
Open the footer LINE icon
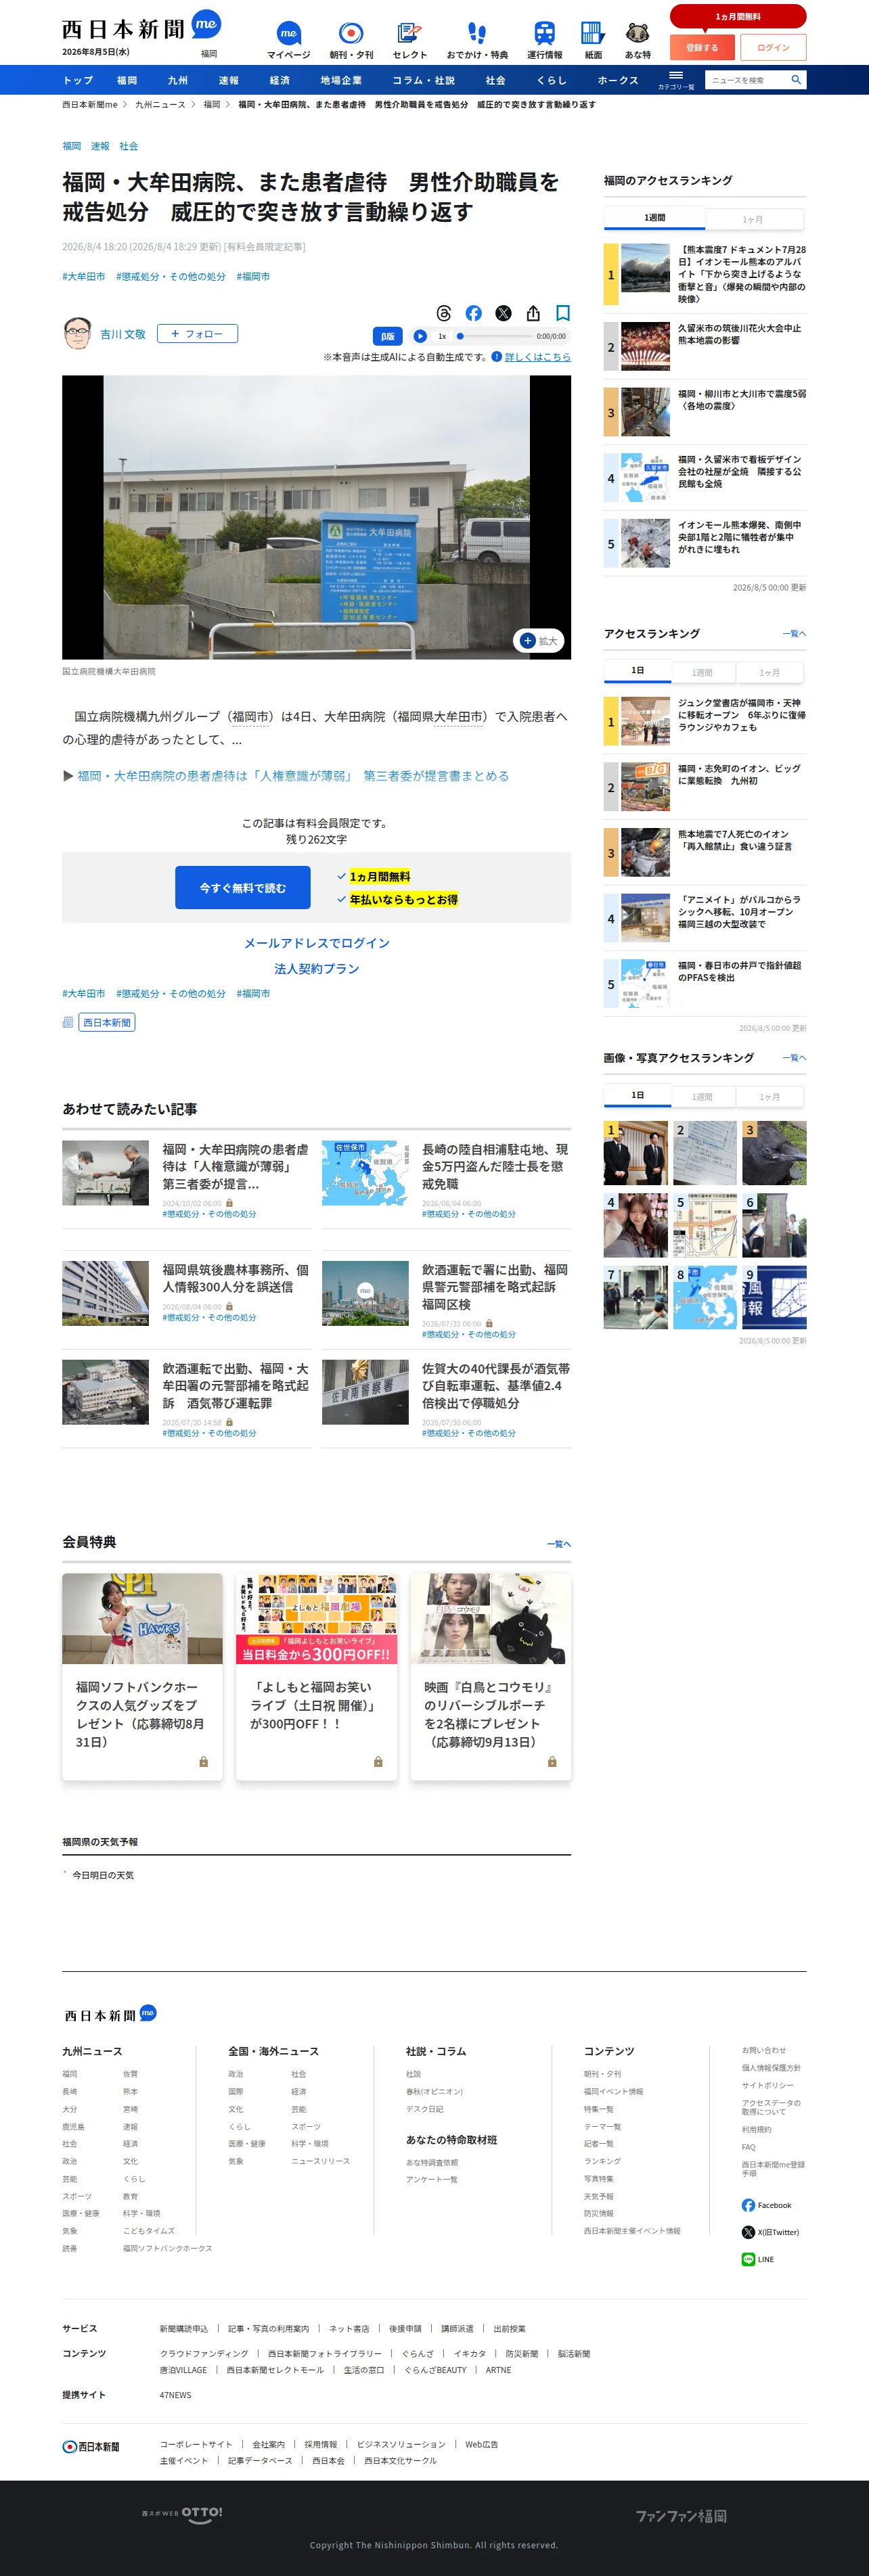coord(748,2259)
